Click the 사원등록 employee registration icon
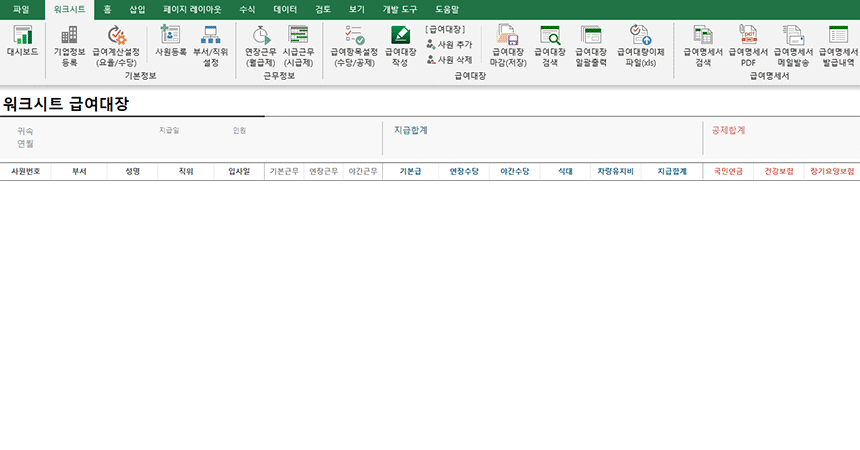 tap(170, 46)
